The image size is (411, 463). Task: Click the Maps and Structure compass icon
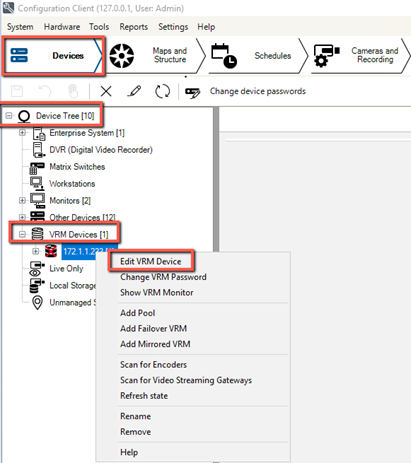122,56
